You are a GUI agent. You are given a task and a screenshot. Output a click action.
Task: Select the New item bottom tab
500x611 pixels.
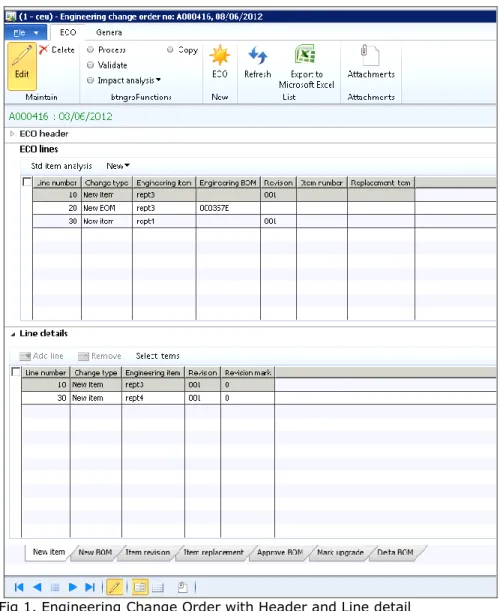[x=49, y=552]
